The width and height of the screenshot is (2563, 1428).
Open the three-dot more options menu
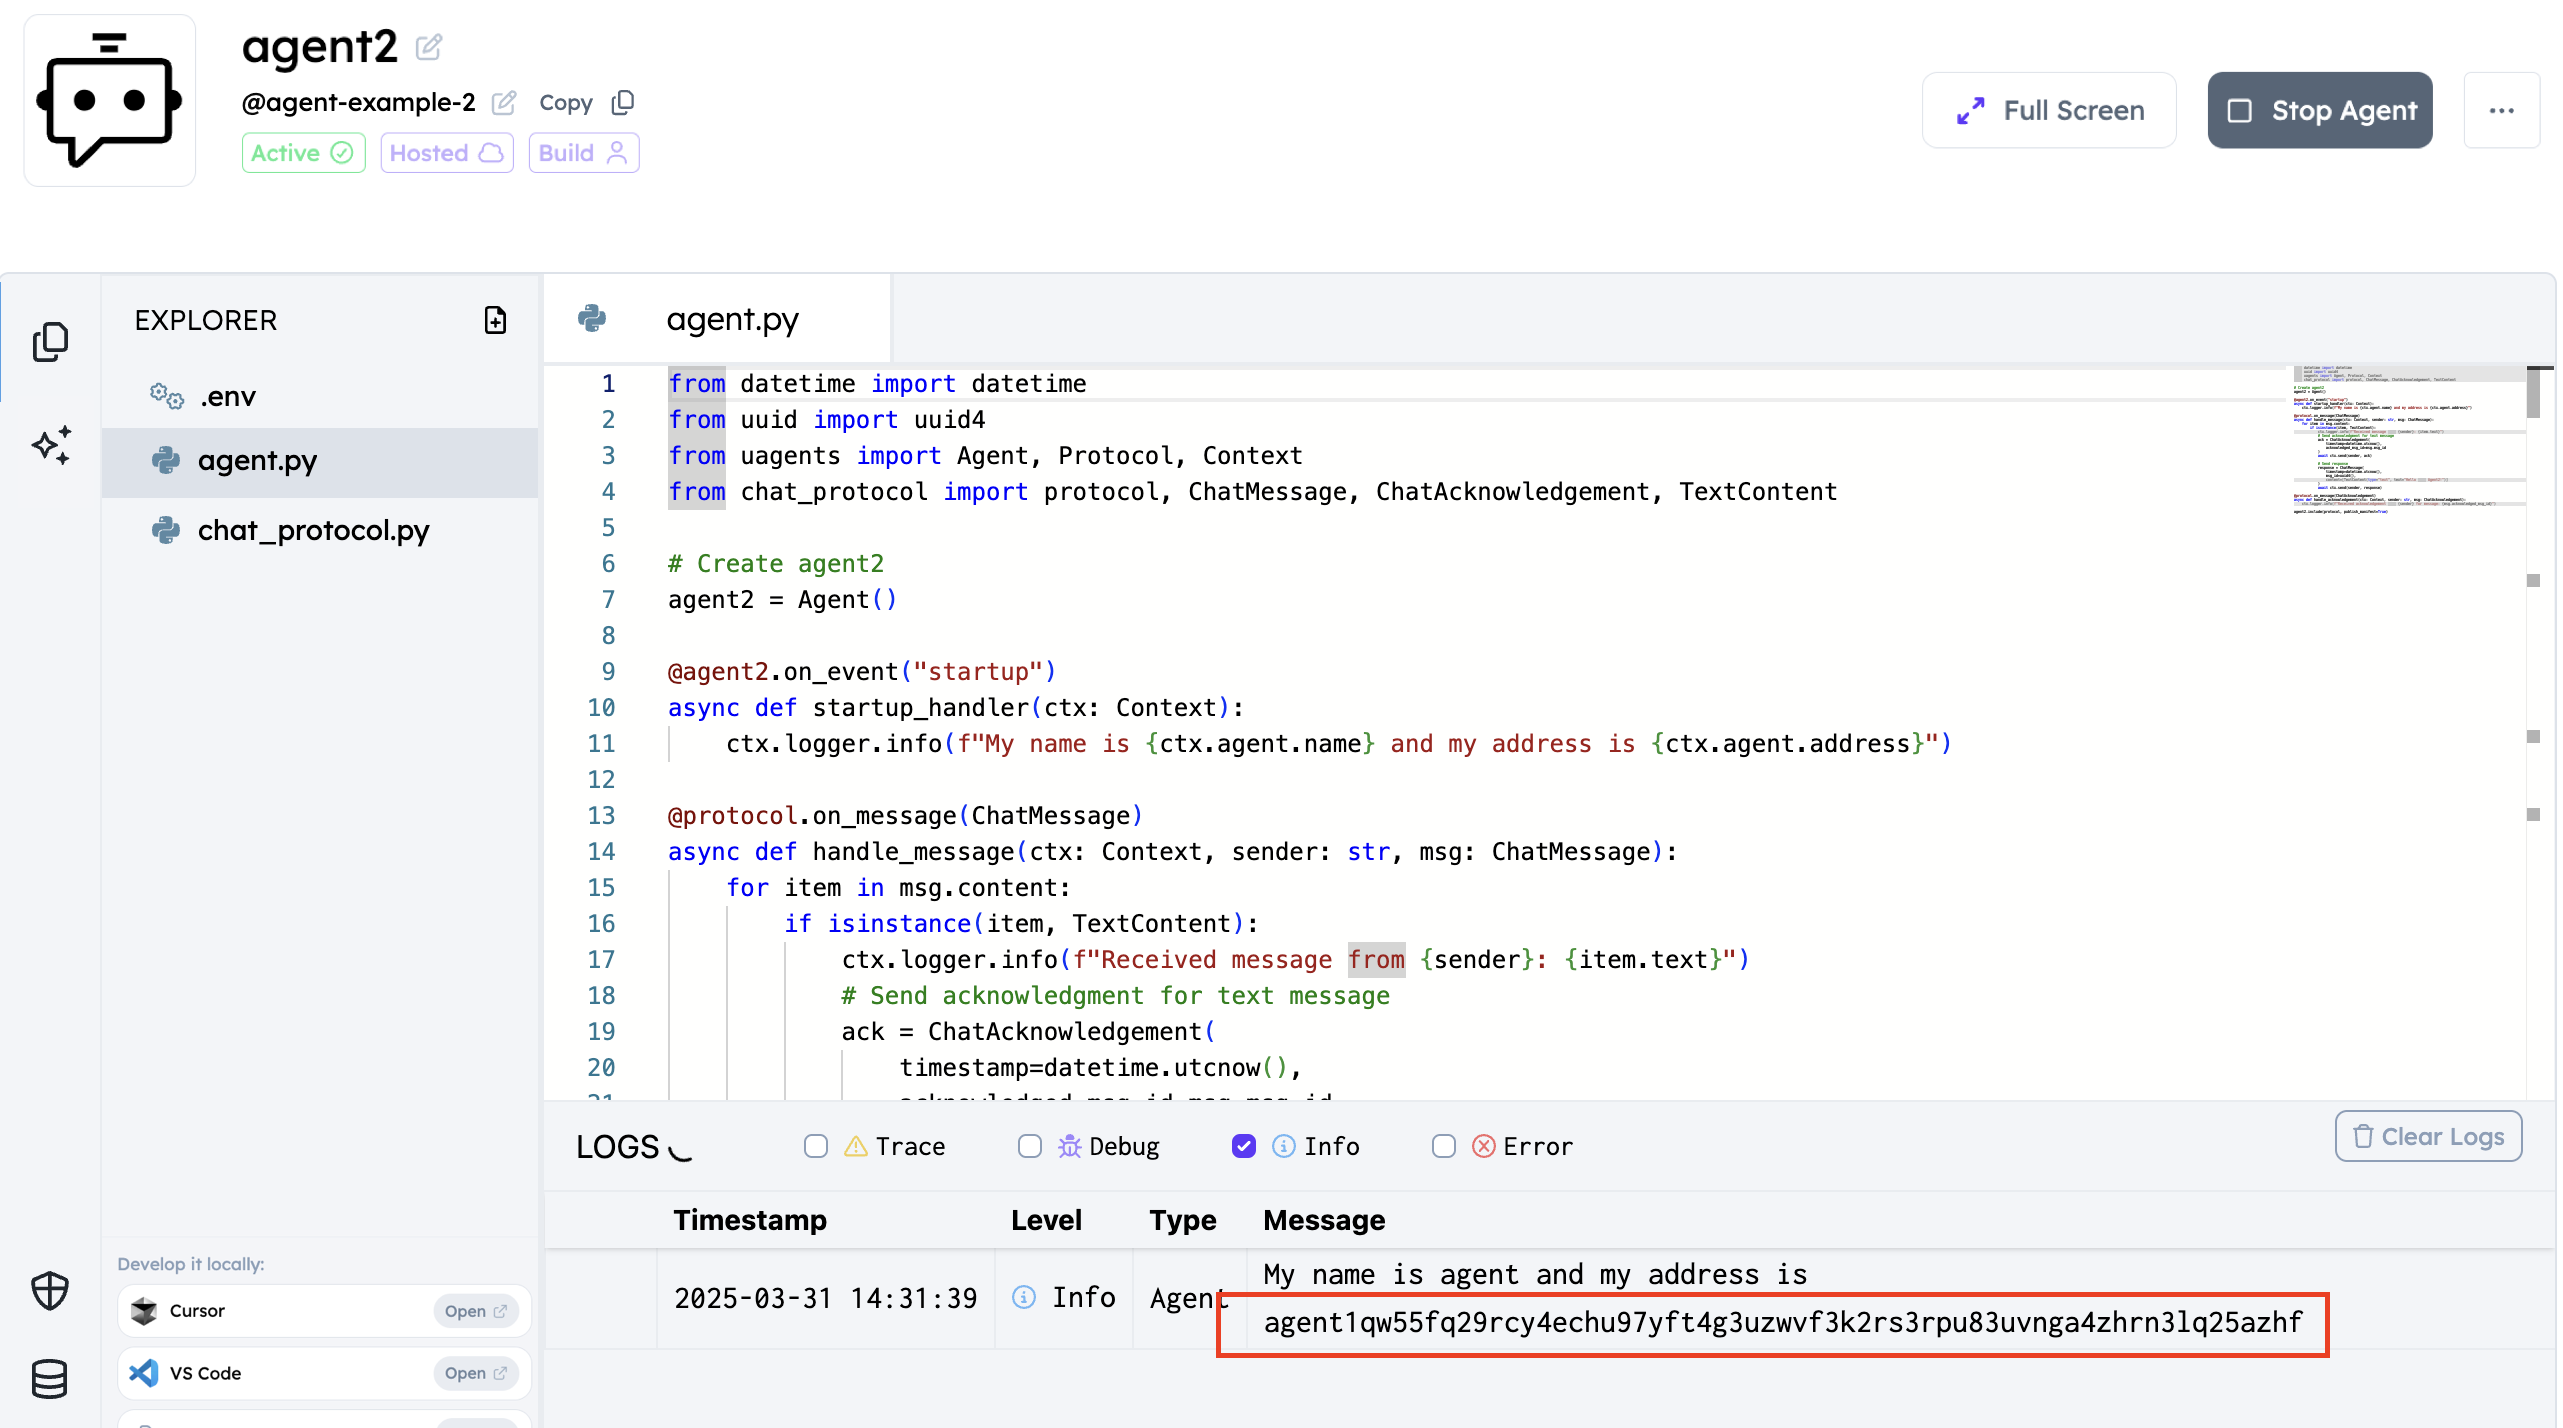click(x=2502, y=110)
